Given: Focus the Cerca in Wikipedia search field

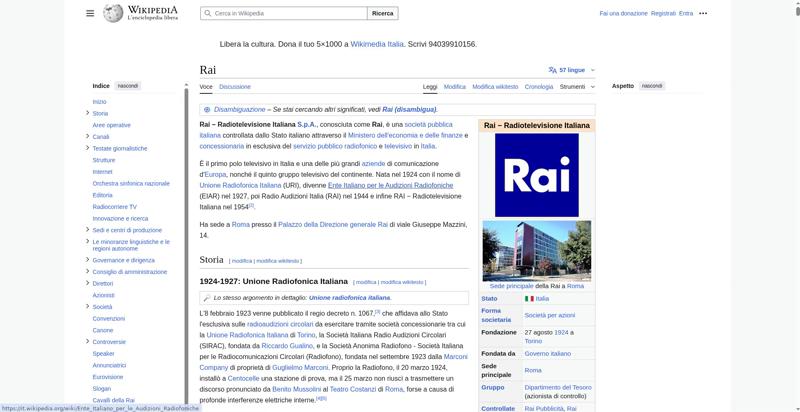Looking at the screenshot, I should [284, 13].
